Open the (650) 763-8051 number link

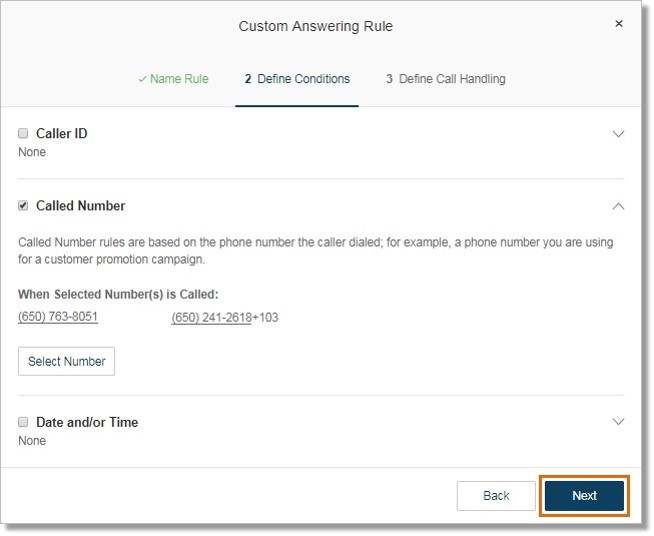(x=58, y=317)
